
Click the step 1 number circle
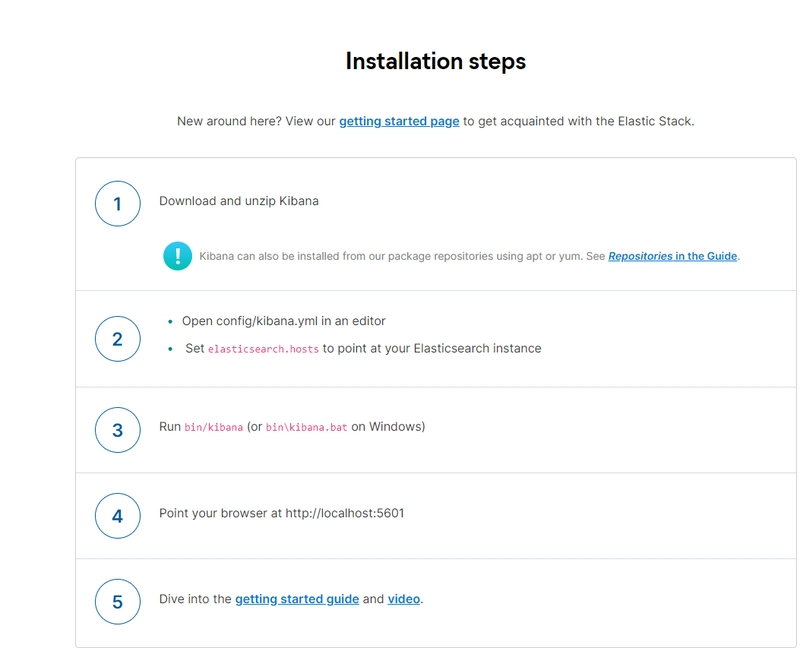[x=117, y=204]
